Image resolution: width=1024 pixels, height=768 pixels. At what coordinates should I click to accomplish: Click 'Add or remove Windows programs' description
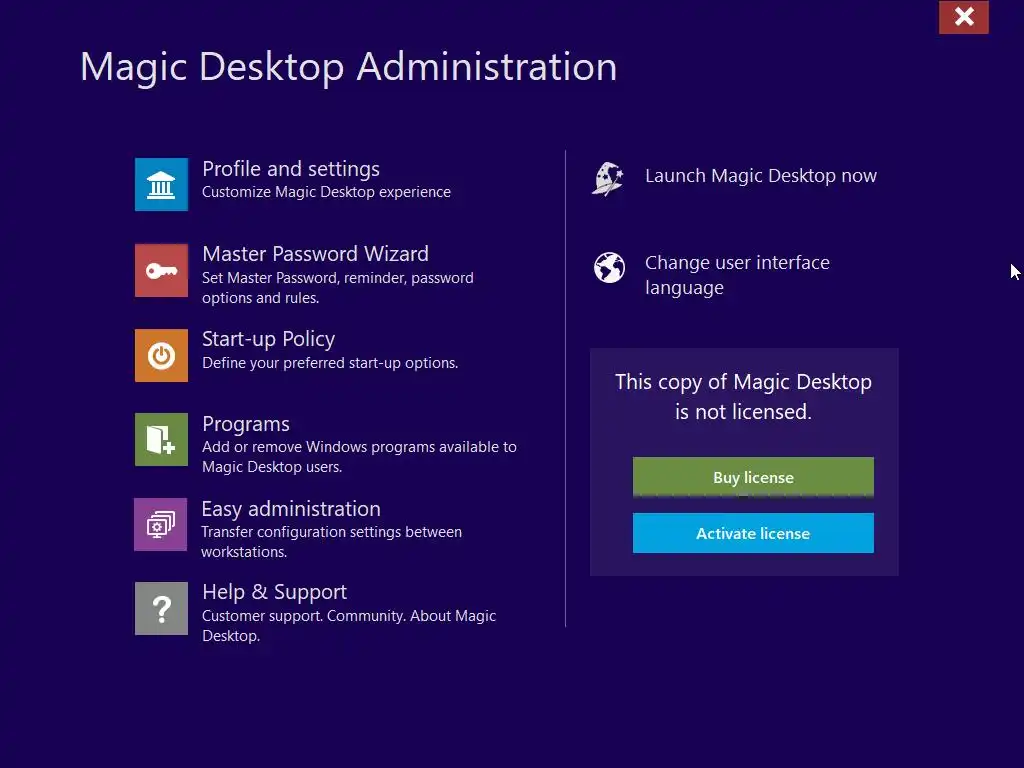[359, 457]
